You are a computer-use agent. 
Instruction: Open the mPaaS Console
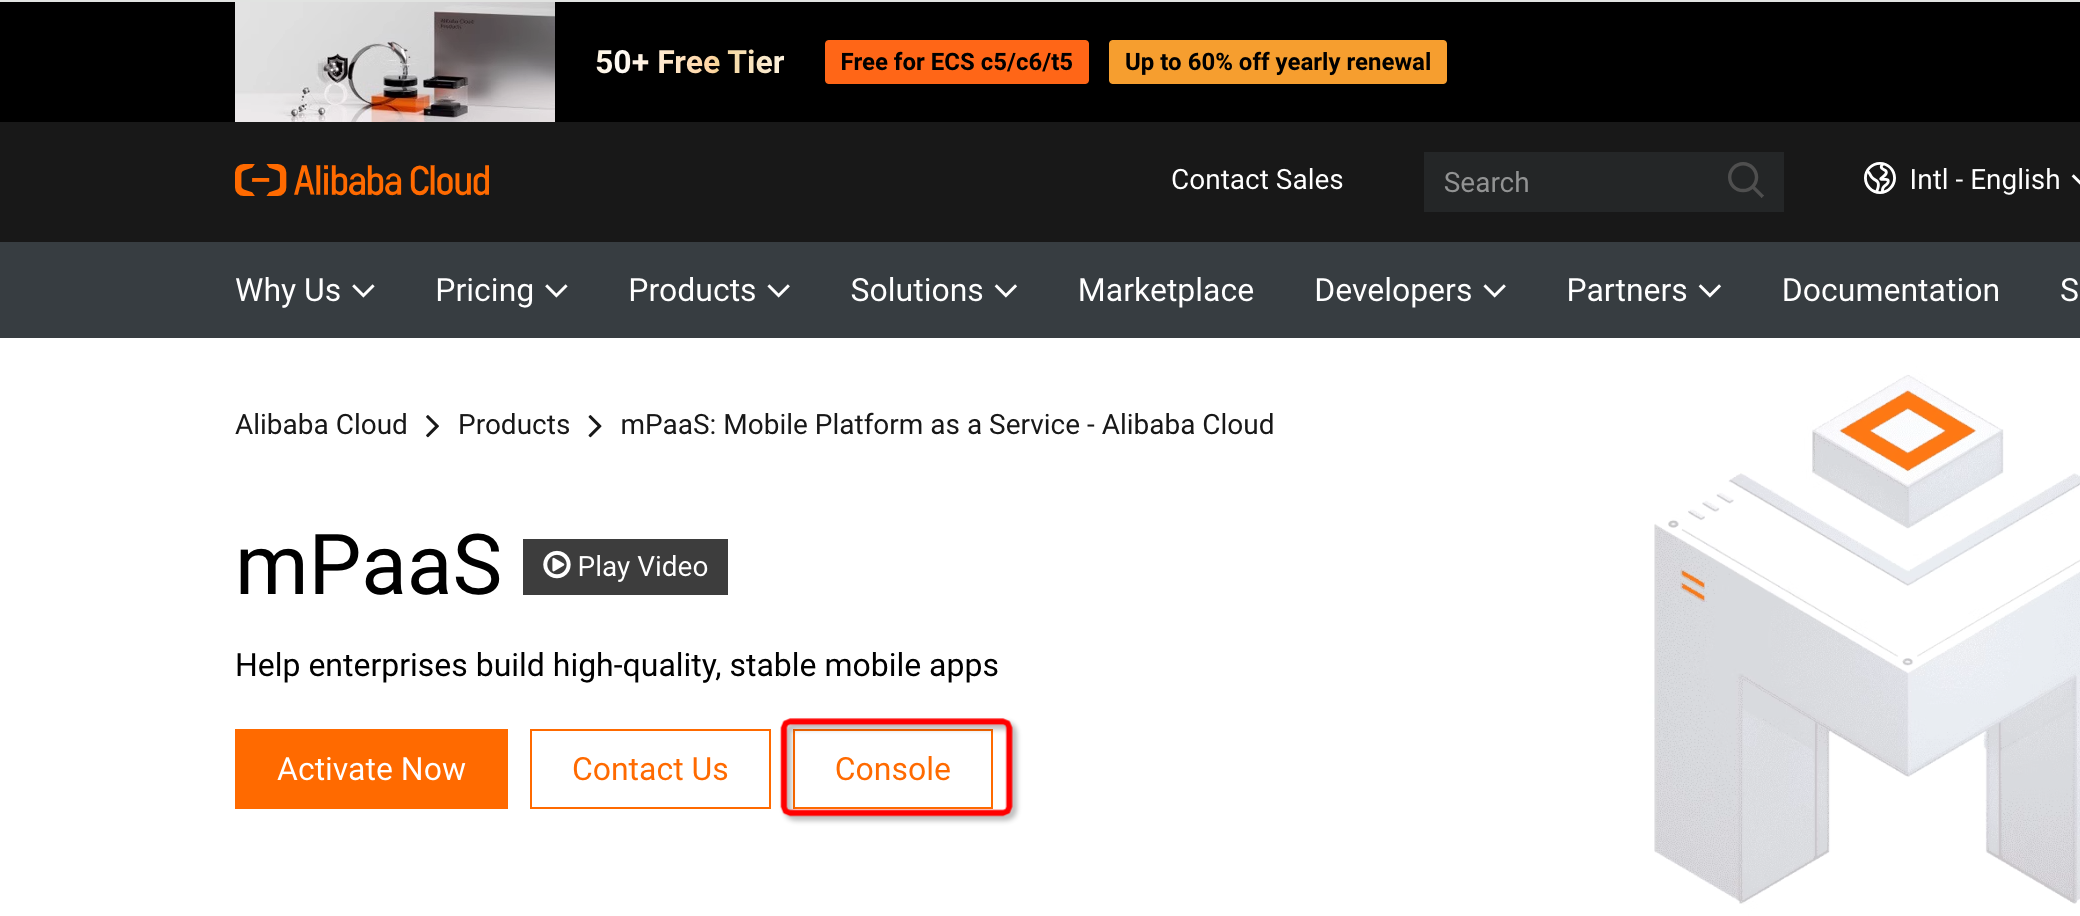(x=893, y=769)
